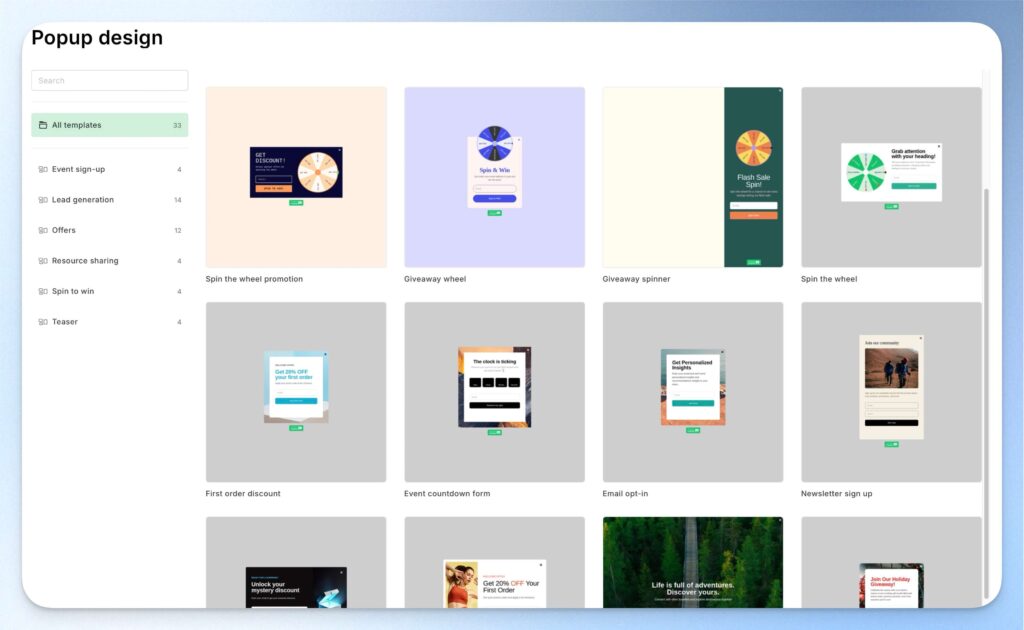Select the Email opt-in template

[693, 392]
